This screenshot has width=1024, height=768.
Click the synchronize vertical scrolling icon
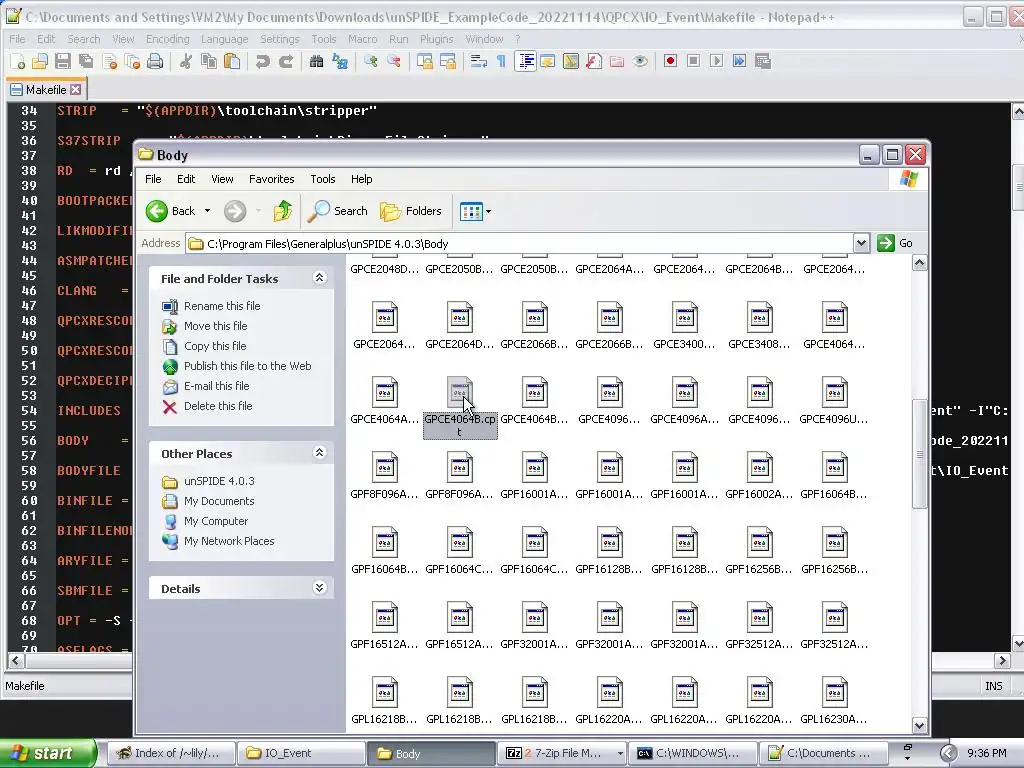click(425, 61)
